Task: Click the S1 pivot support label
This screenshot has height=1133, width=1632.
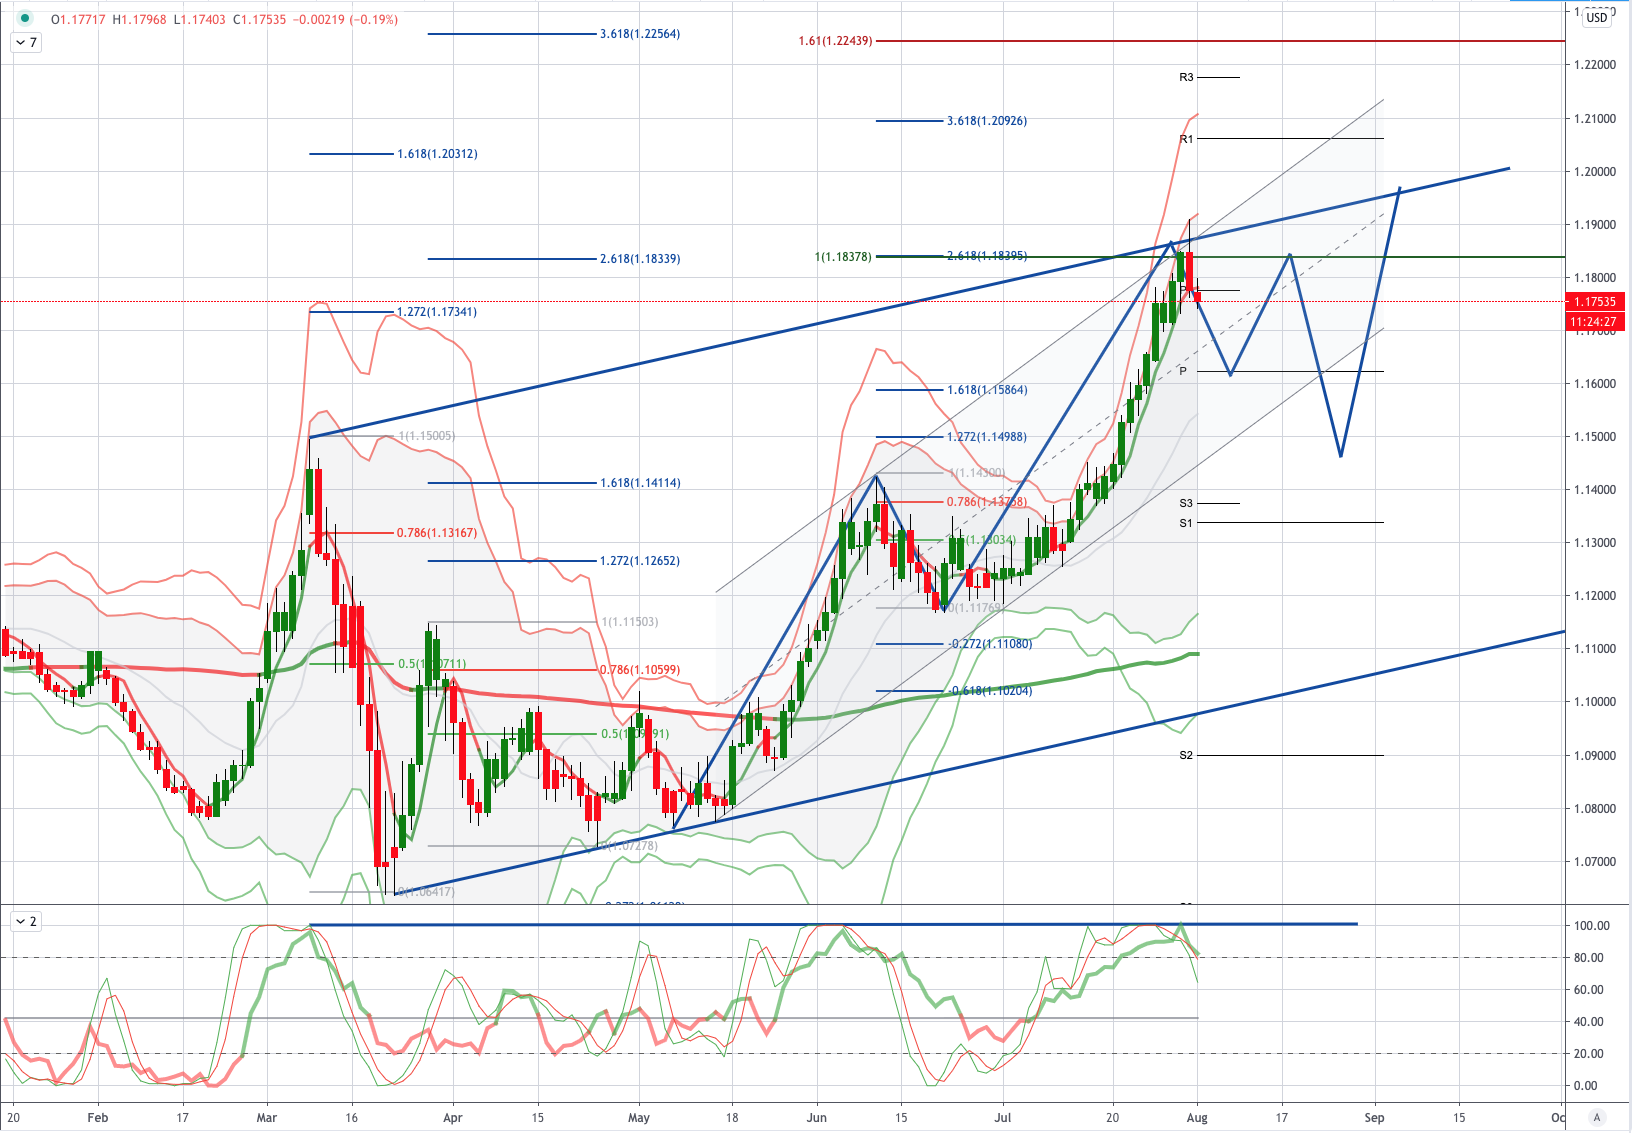Action: [x=1186, y=523]
